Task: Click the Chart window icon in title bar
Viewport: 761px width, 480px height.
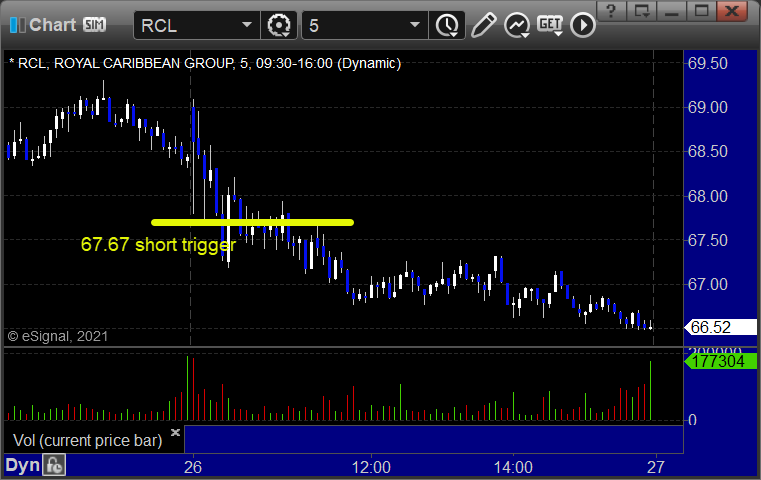Action: click(17, 25)
